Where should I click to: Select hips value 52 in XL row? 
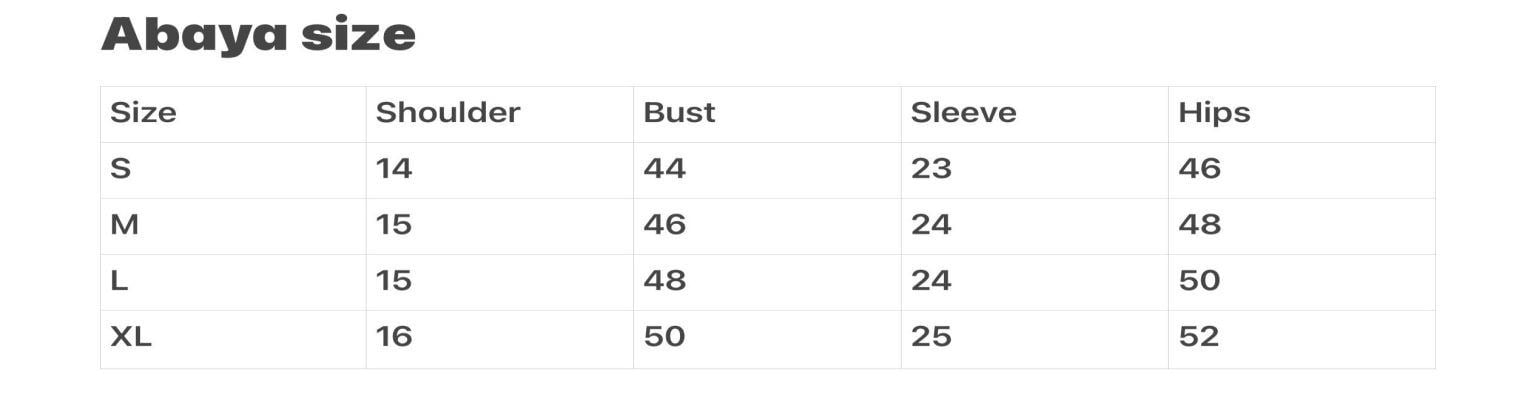point(1199,338)
